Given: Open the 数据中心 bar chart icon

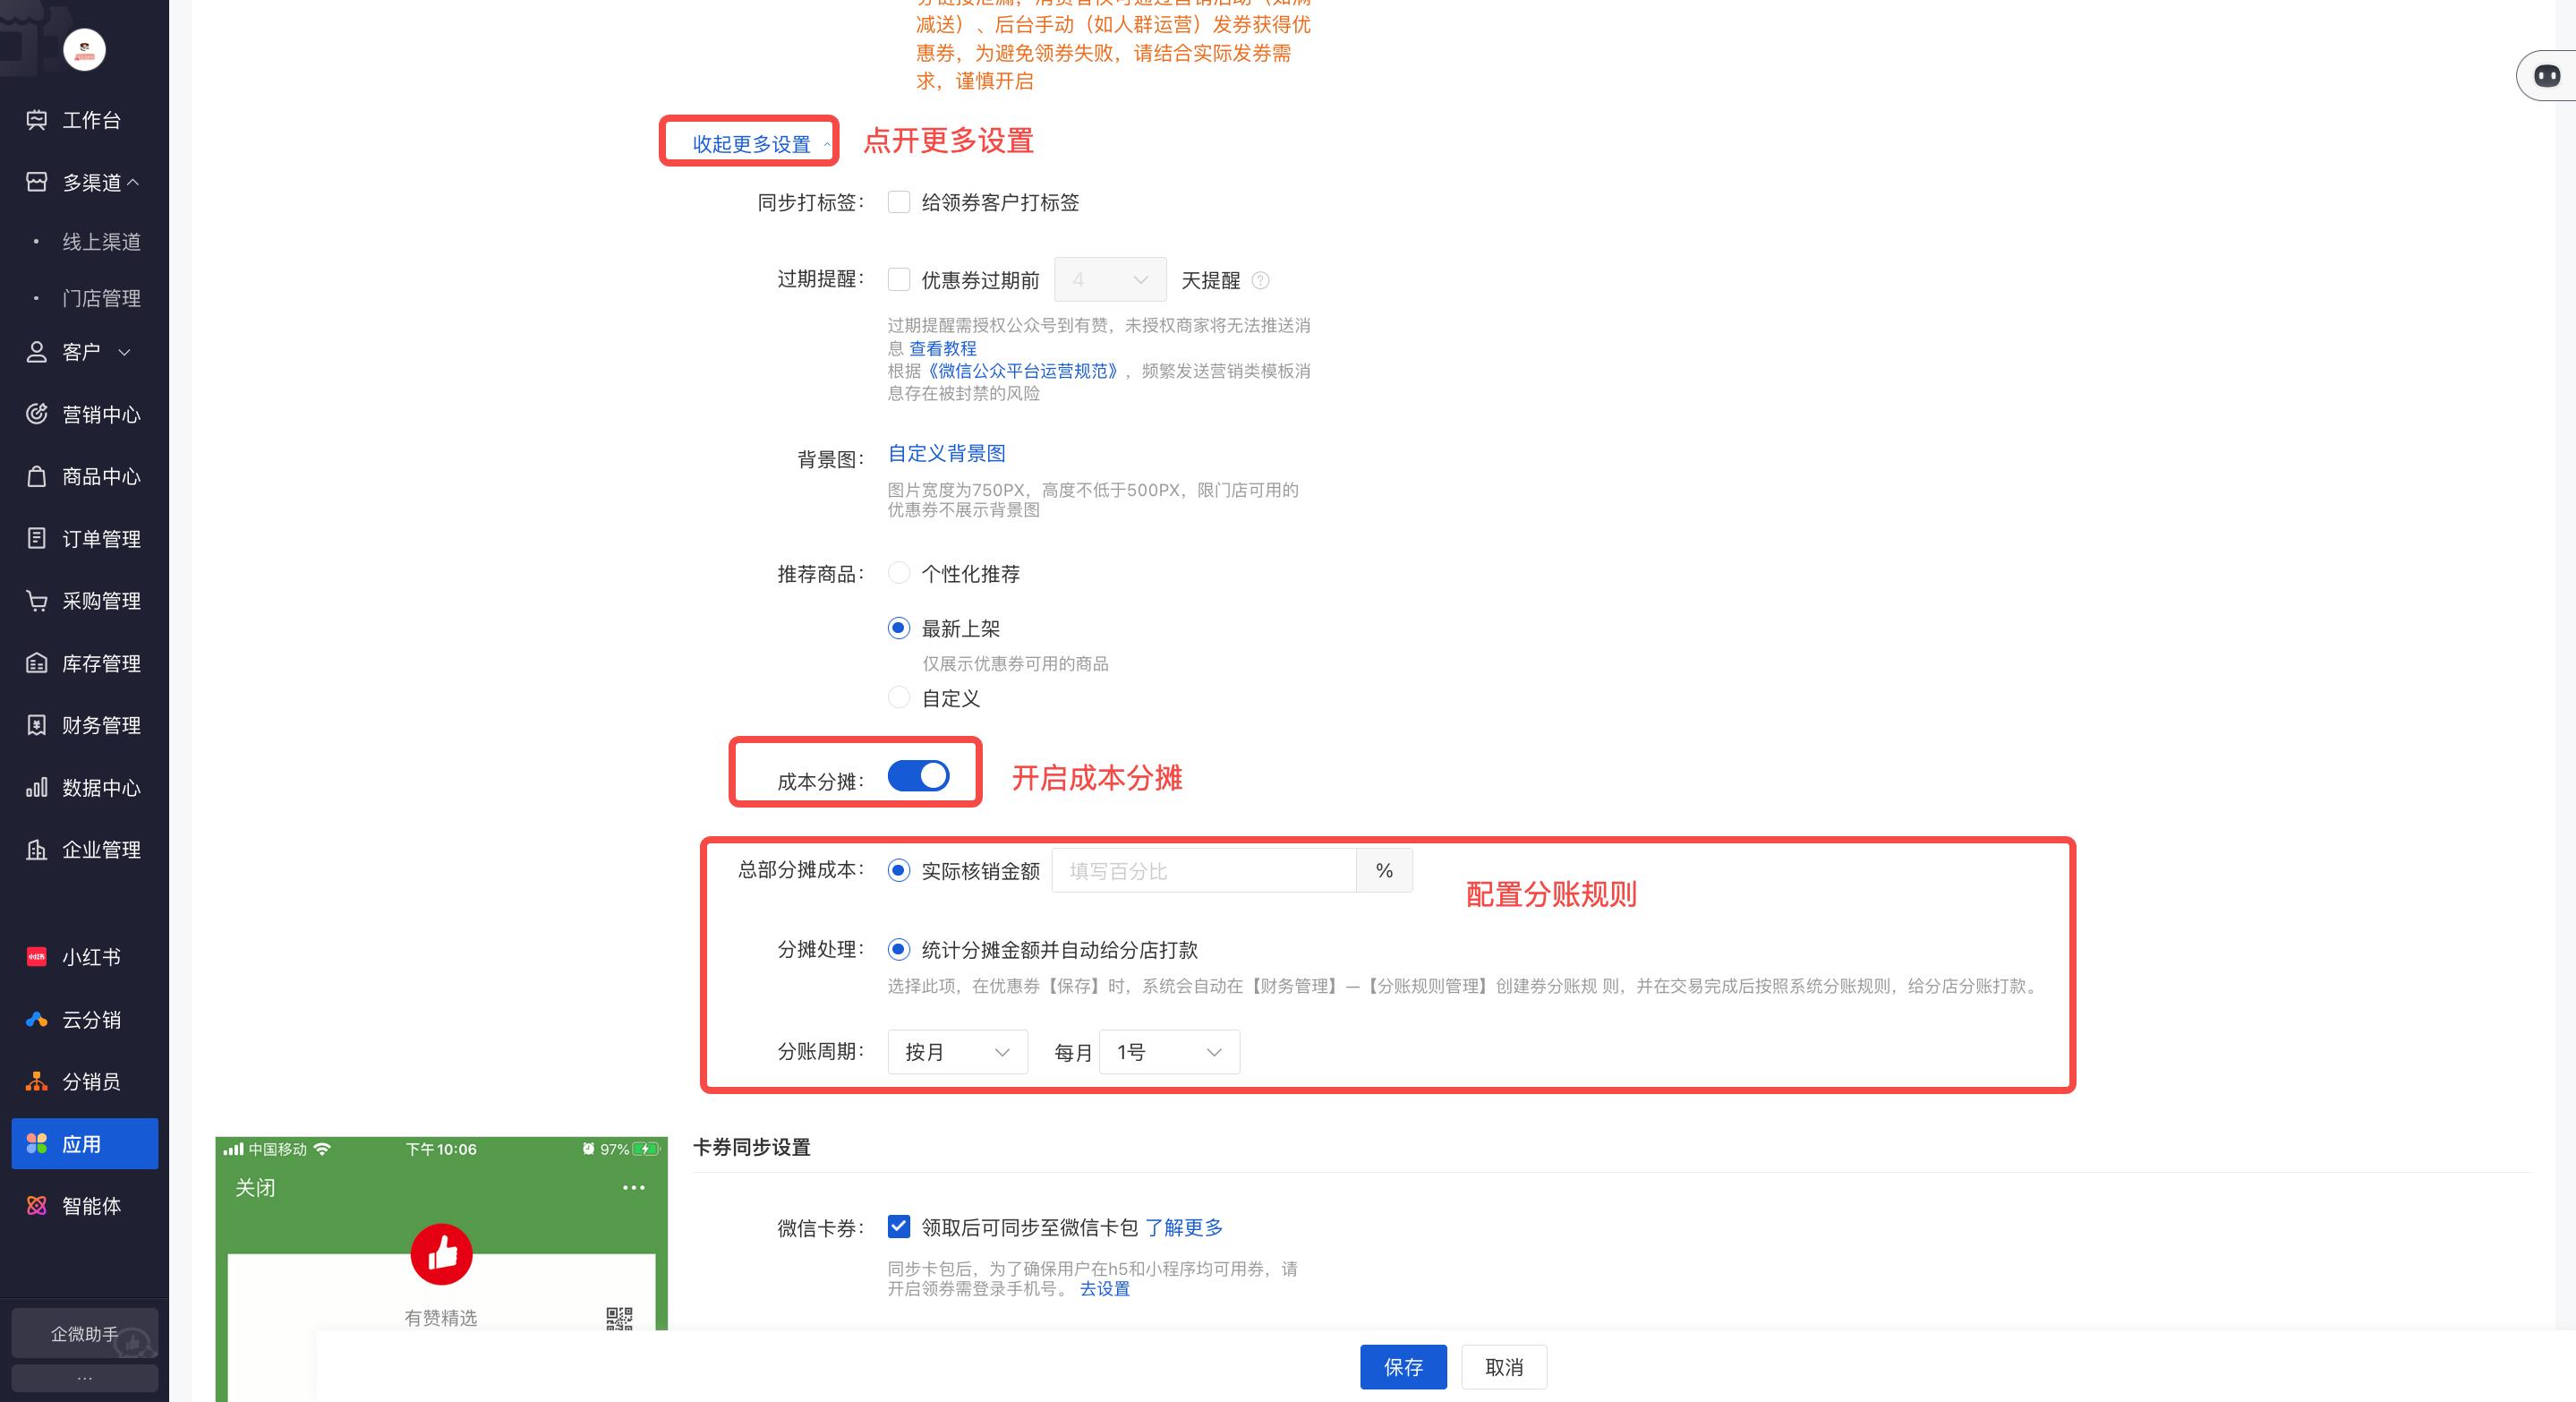Looking at the screenshot, I should click(x=37, y=787).
